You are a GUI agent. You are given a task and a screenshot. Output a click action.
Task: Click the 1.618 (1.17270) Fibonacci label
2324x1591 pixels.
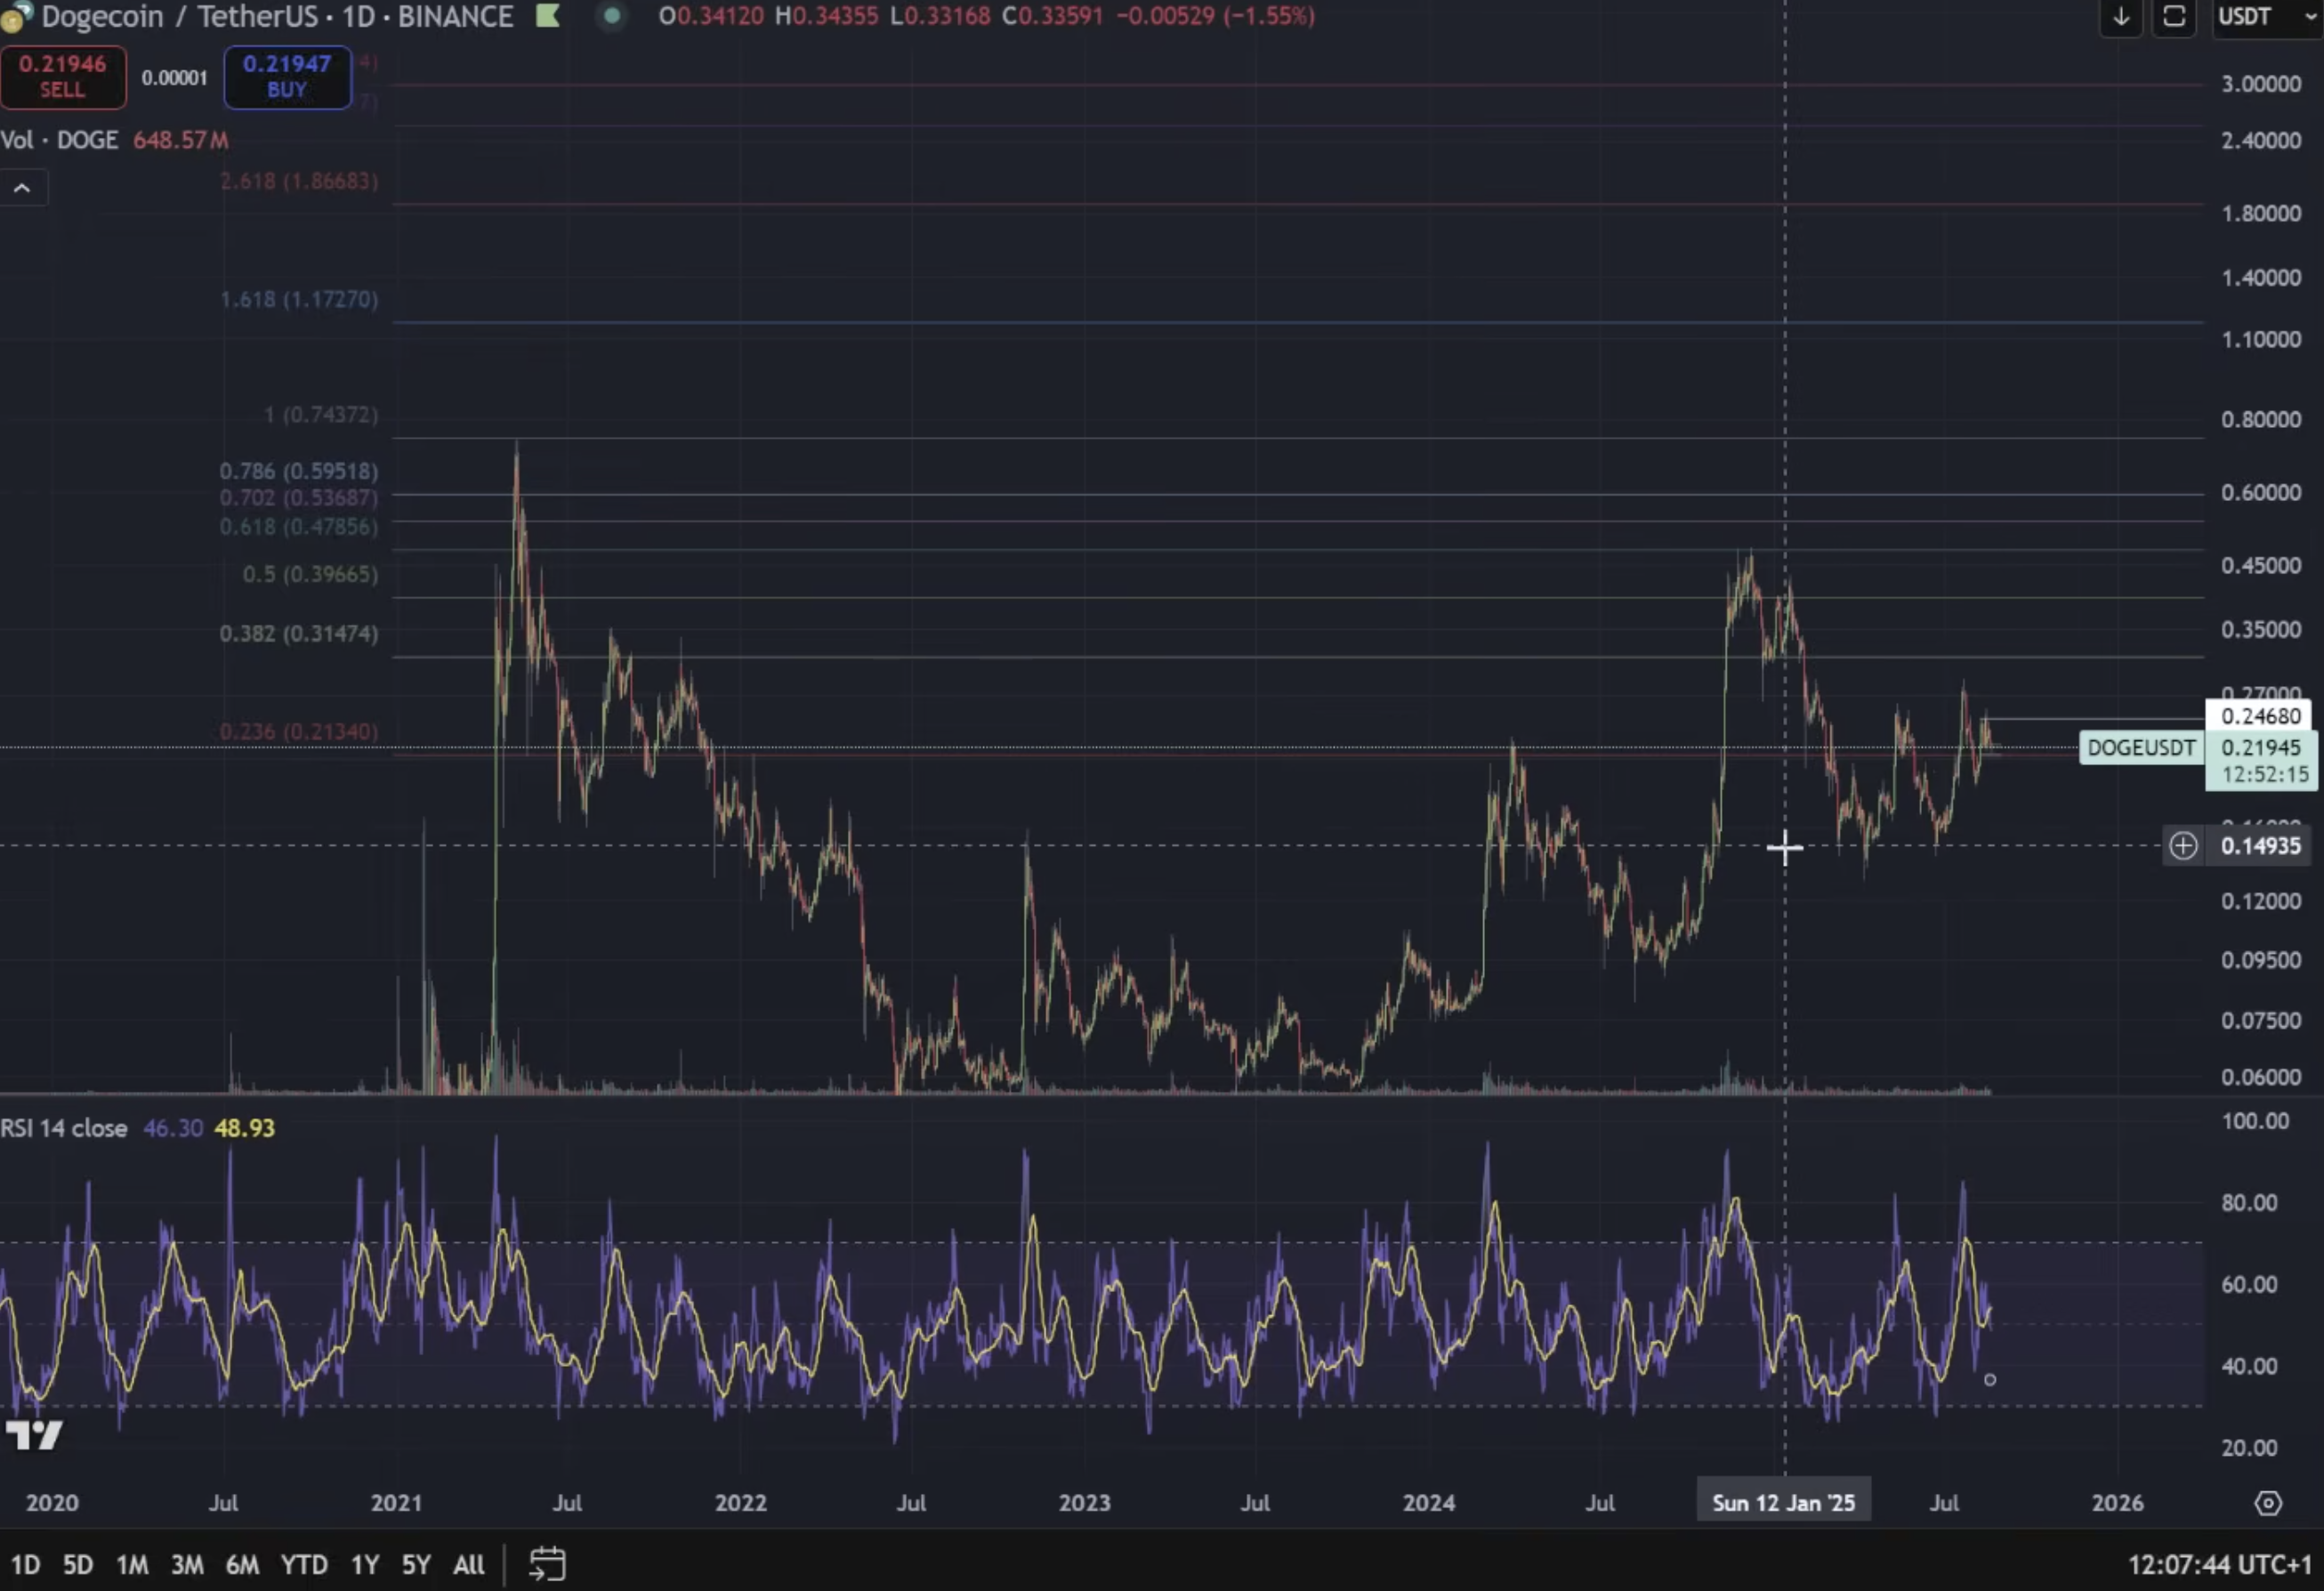(299, 300)
